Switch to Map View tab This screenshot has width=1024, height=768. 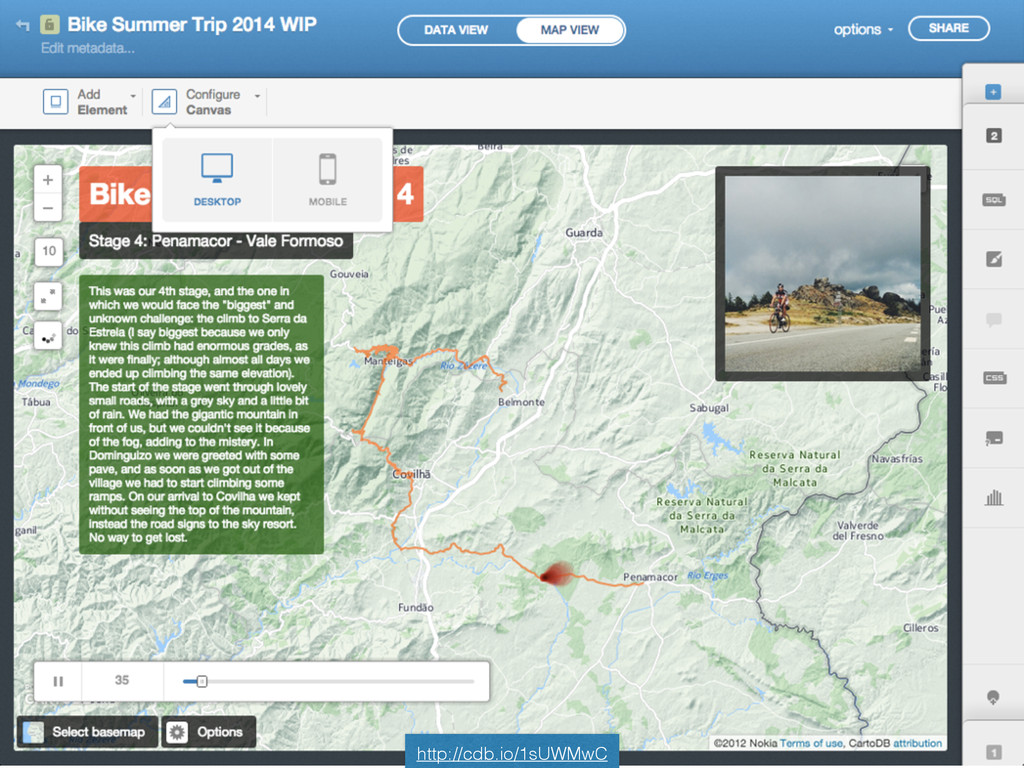click(x=569, y=30)
